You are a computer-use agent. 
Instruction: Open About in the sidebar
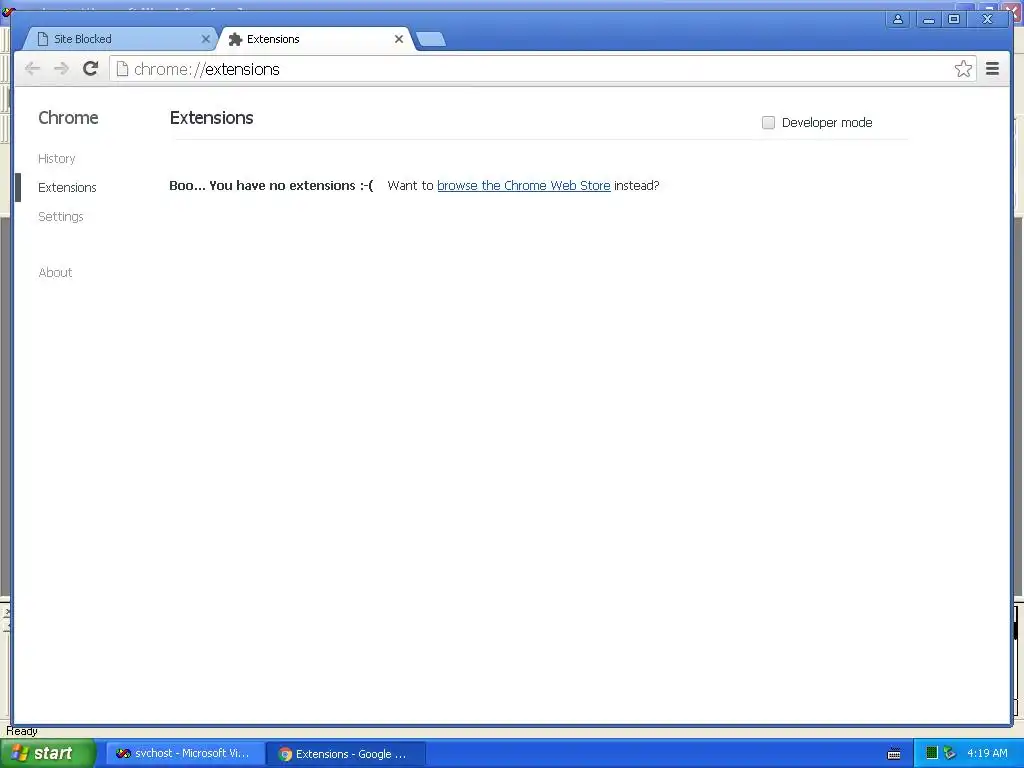tap(56, 272)
